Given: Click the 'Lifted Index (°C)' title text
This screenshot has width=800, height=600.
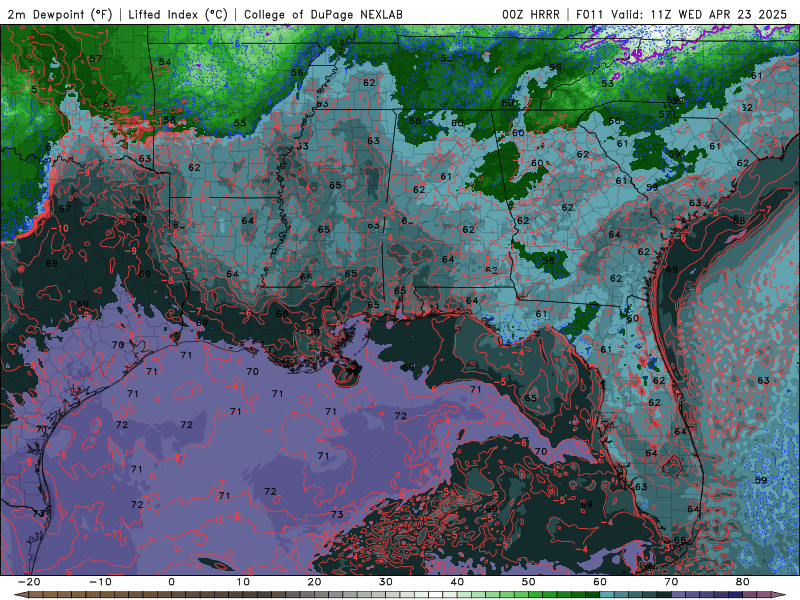Looking at the screenshot, I should point(178,14).
